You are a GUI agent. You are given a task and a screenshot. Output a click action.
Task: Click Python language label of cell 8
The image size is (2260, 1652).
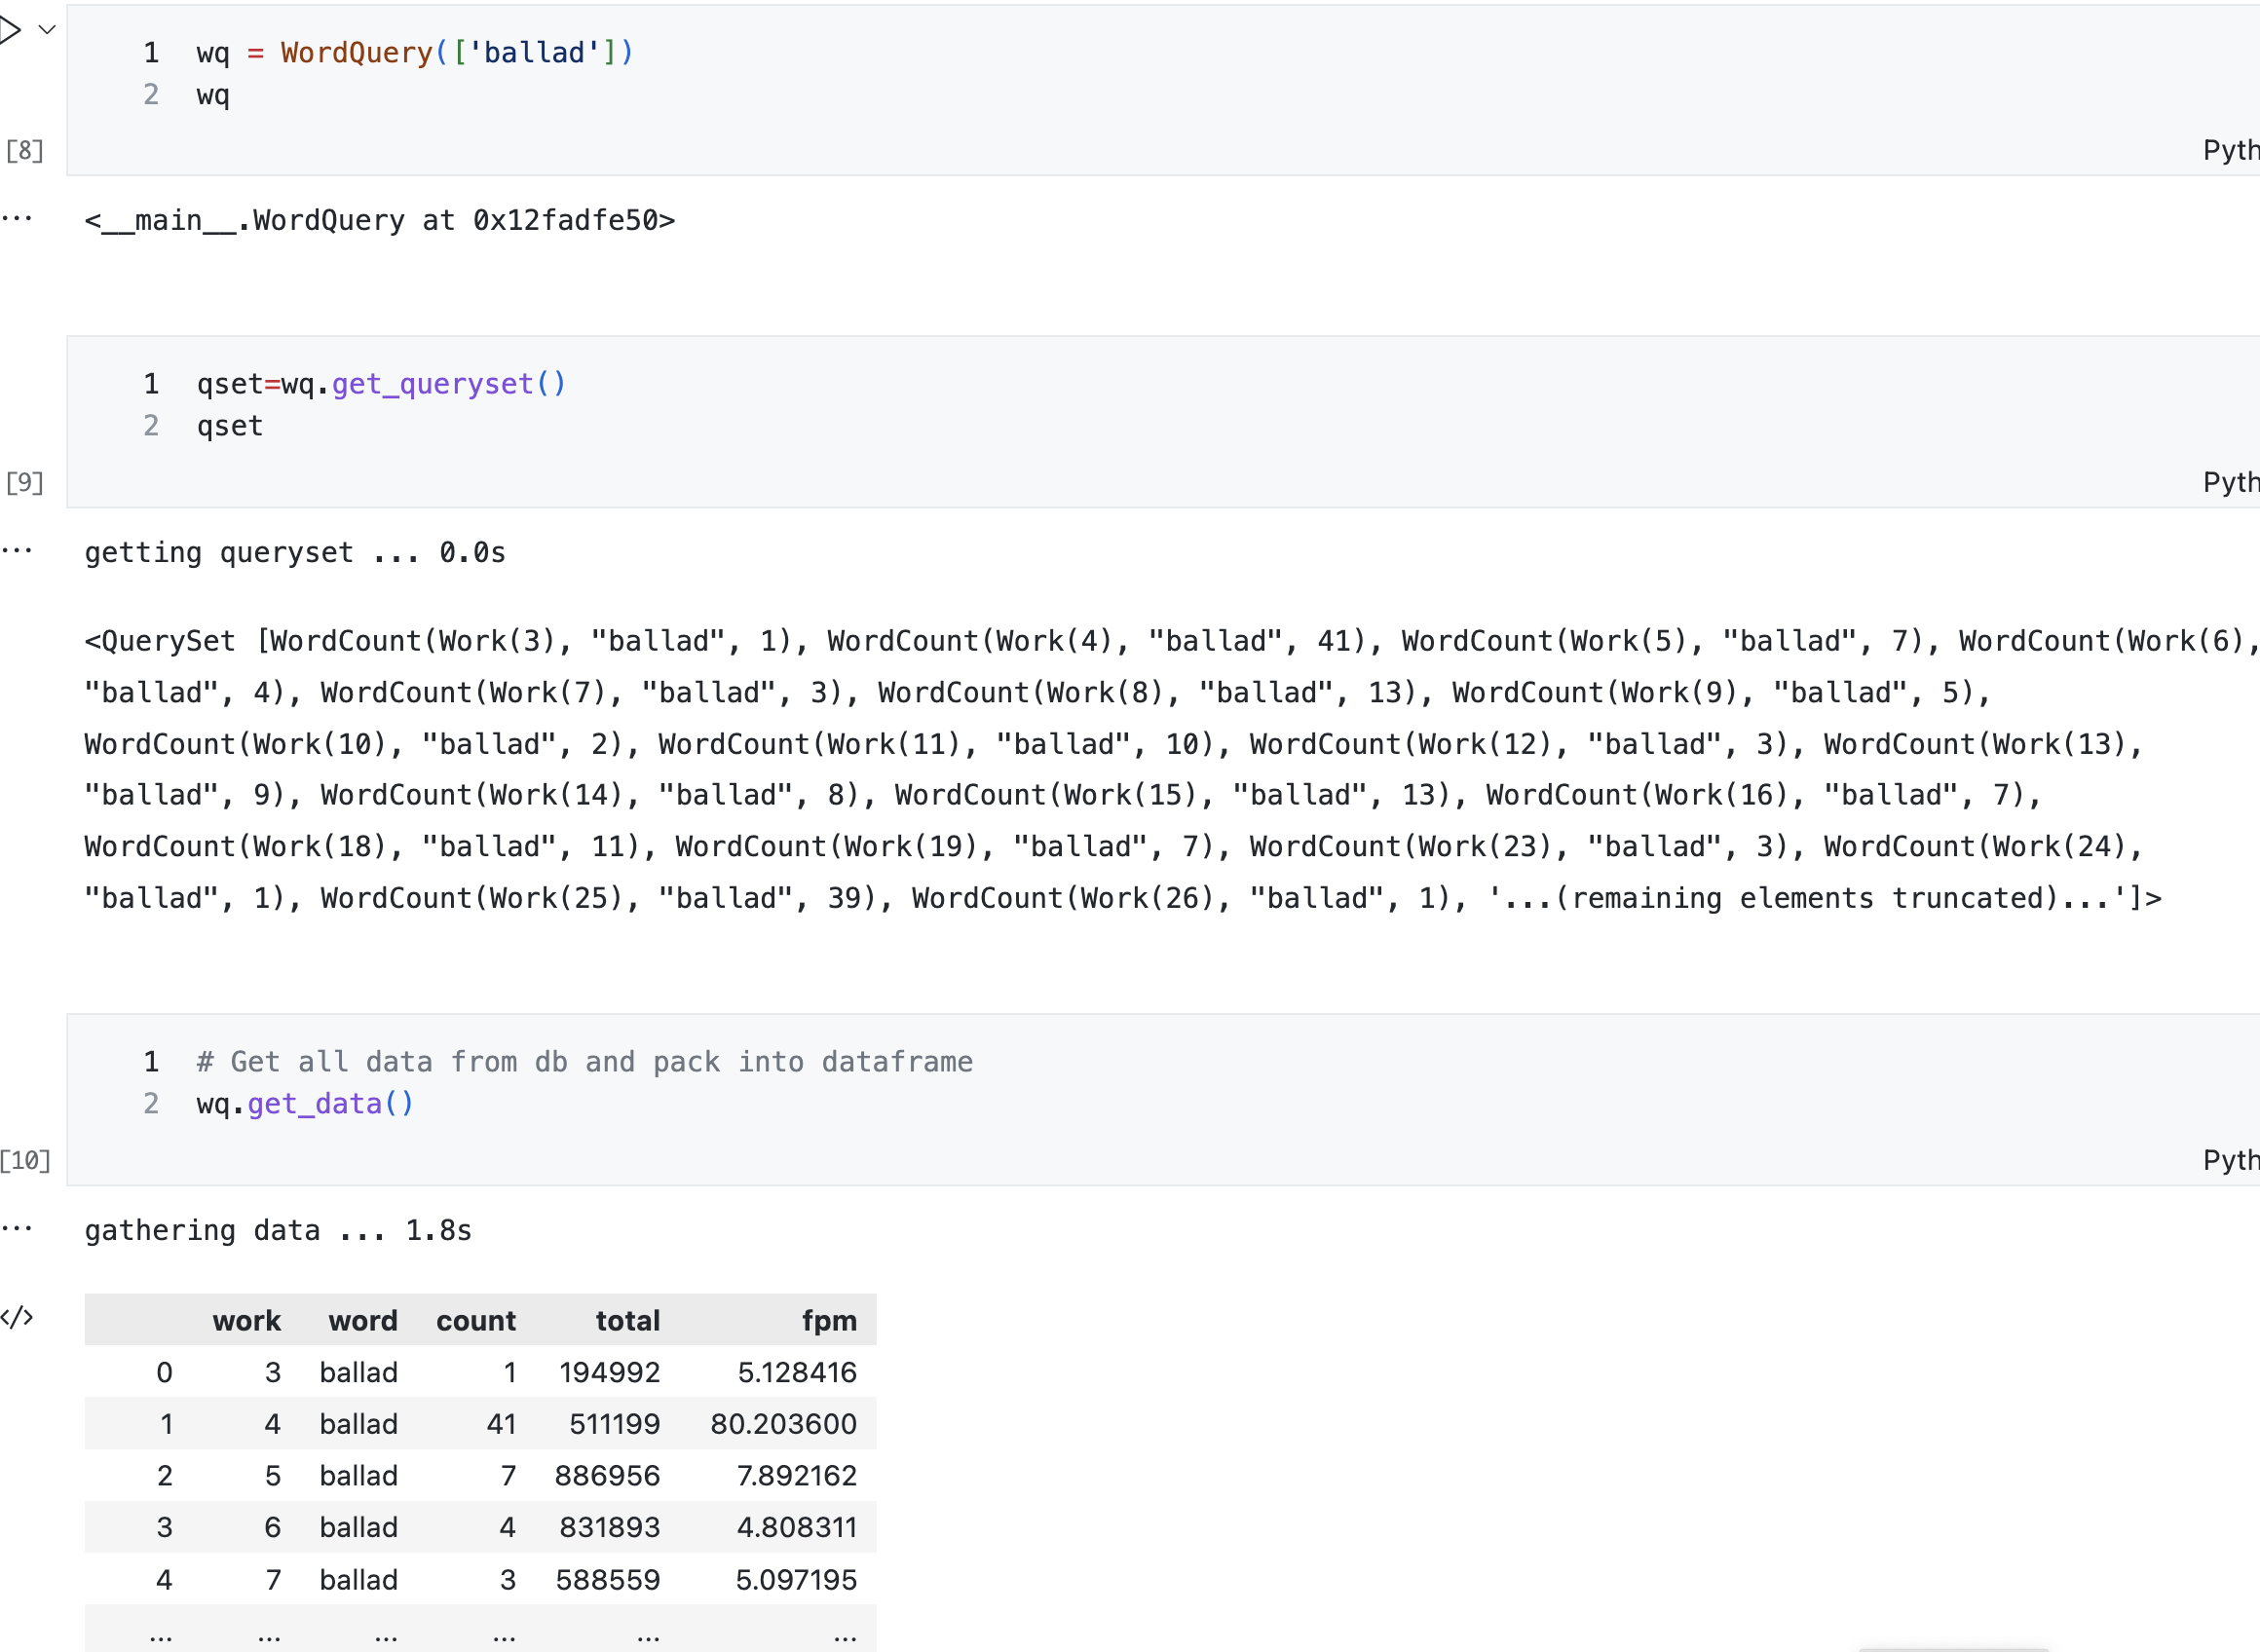click(2230, 150)
